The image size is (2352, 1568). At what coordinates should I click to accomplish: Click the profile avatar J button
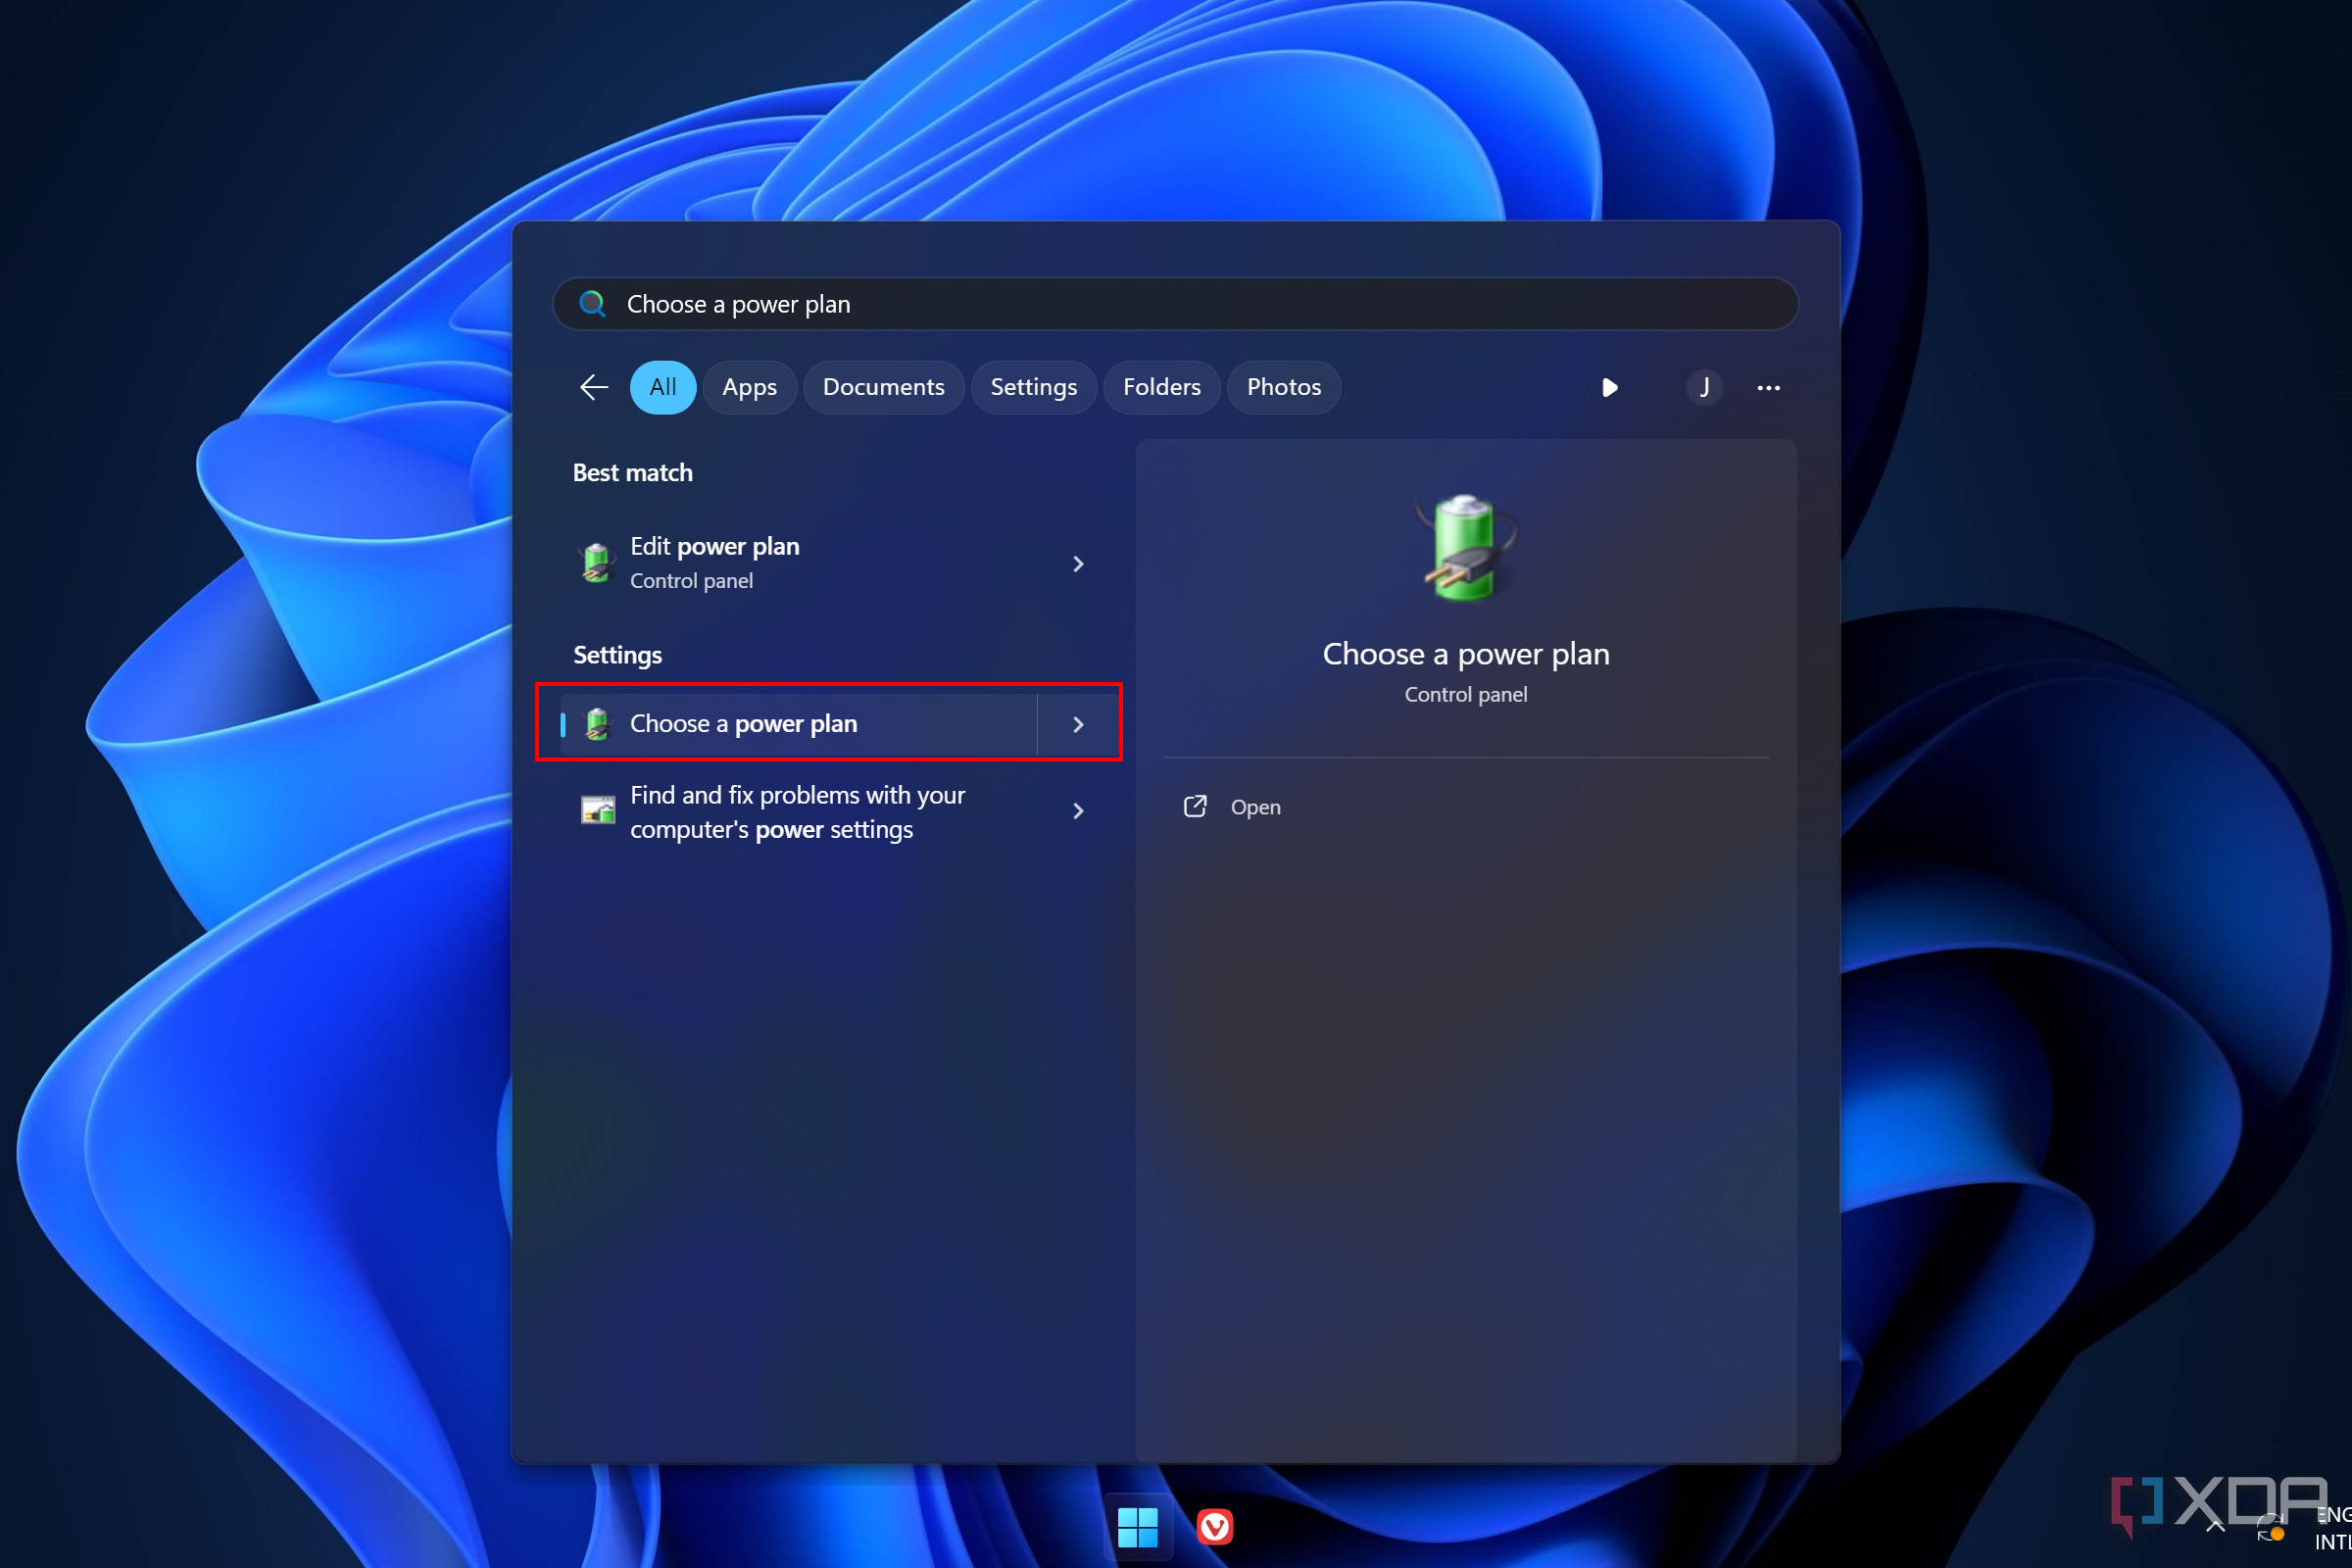1692,387
